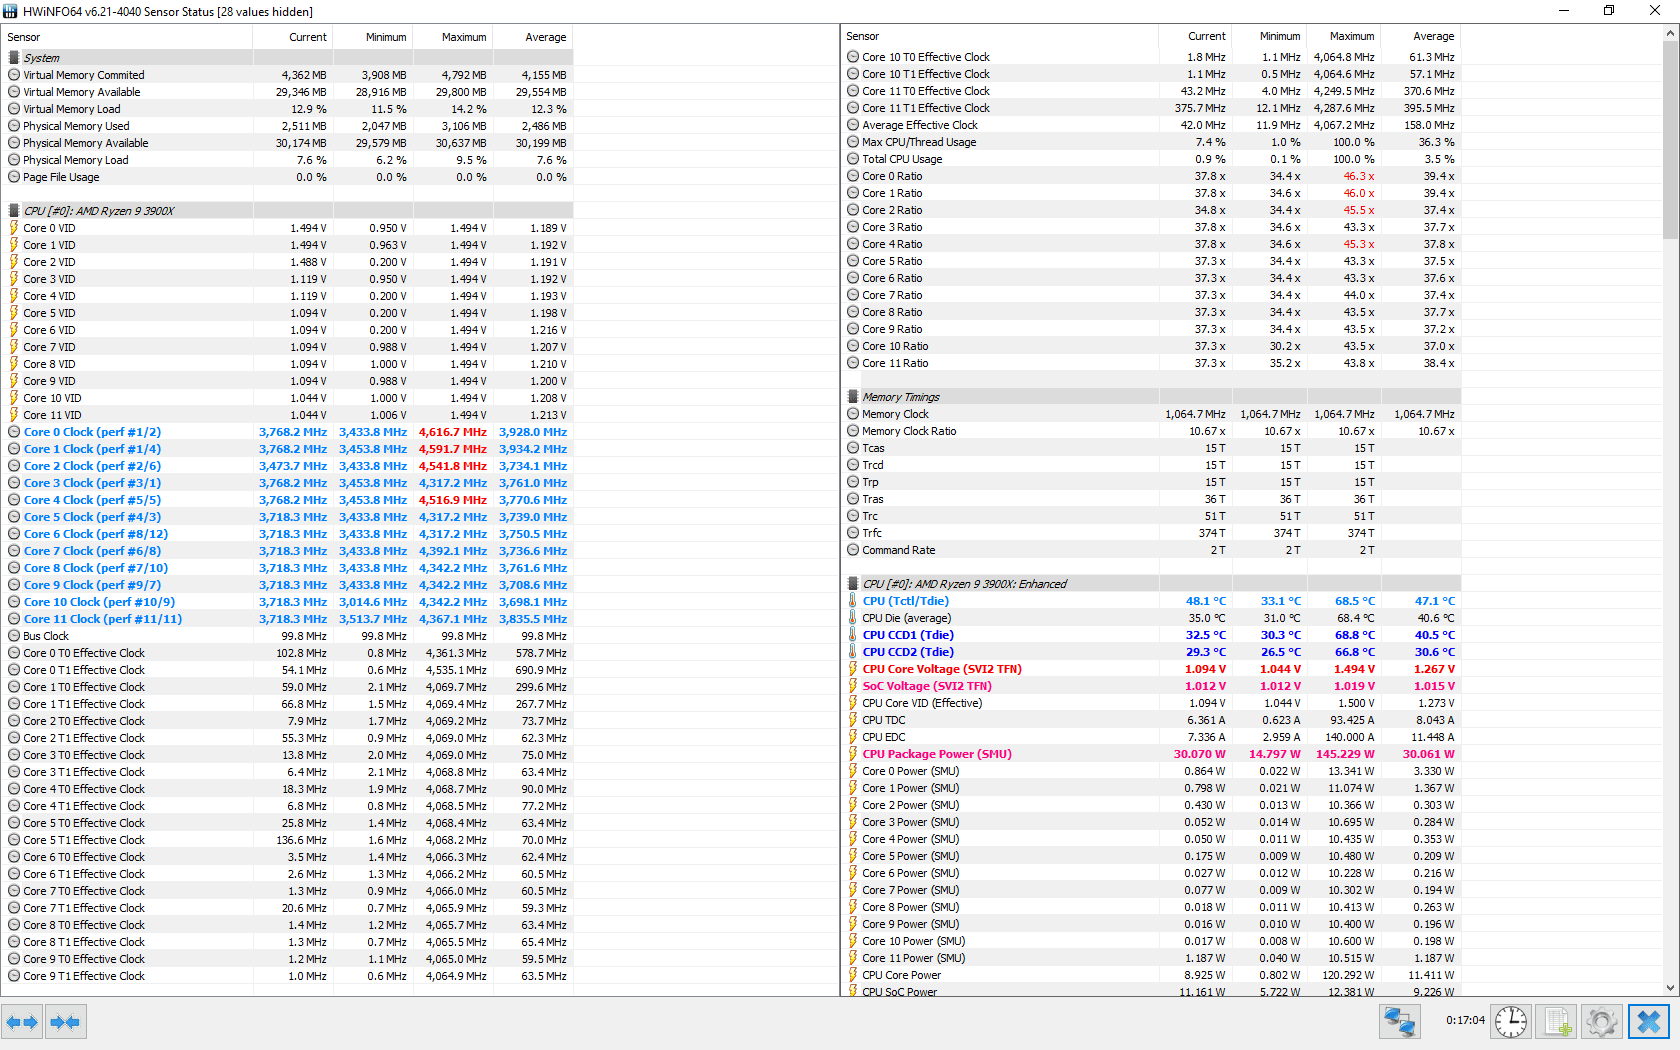Click the Sensor column header in right pane
The image size is (1680, 1050).
pyautogui.click(x=1000, y=36)
